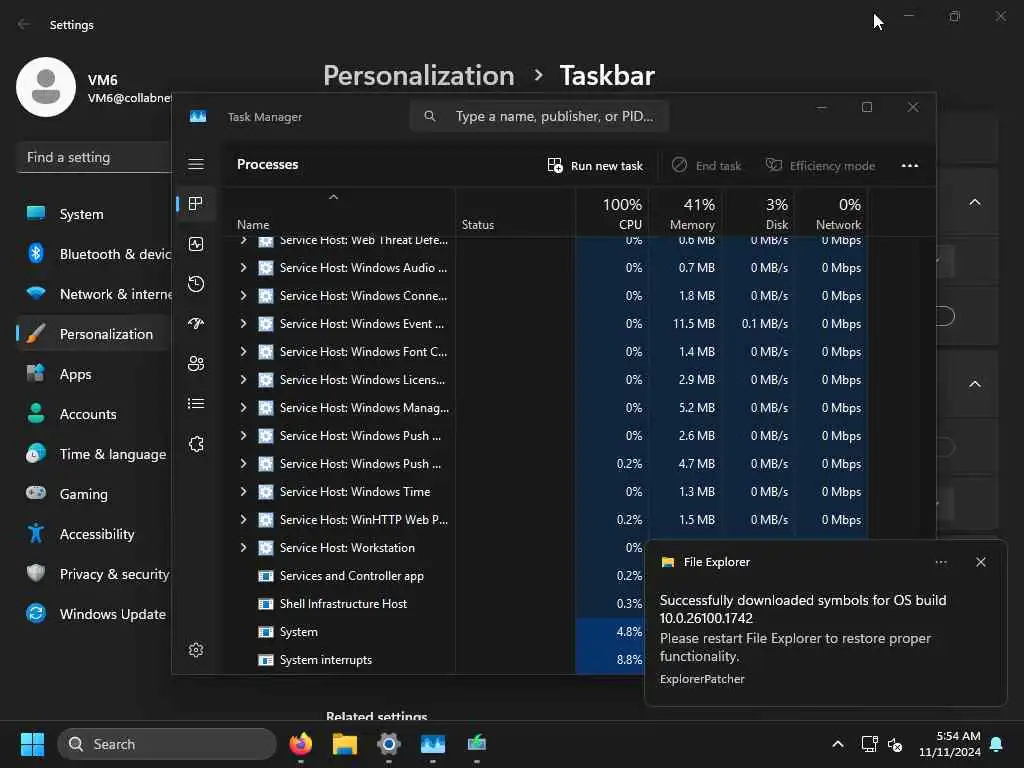Open File Explorer notification options ellipsis
The image size is (1024, 768).
point(941,562)
